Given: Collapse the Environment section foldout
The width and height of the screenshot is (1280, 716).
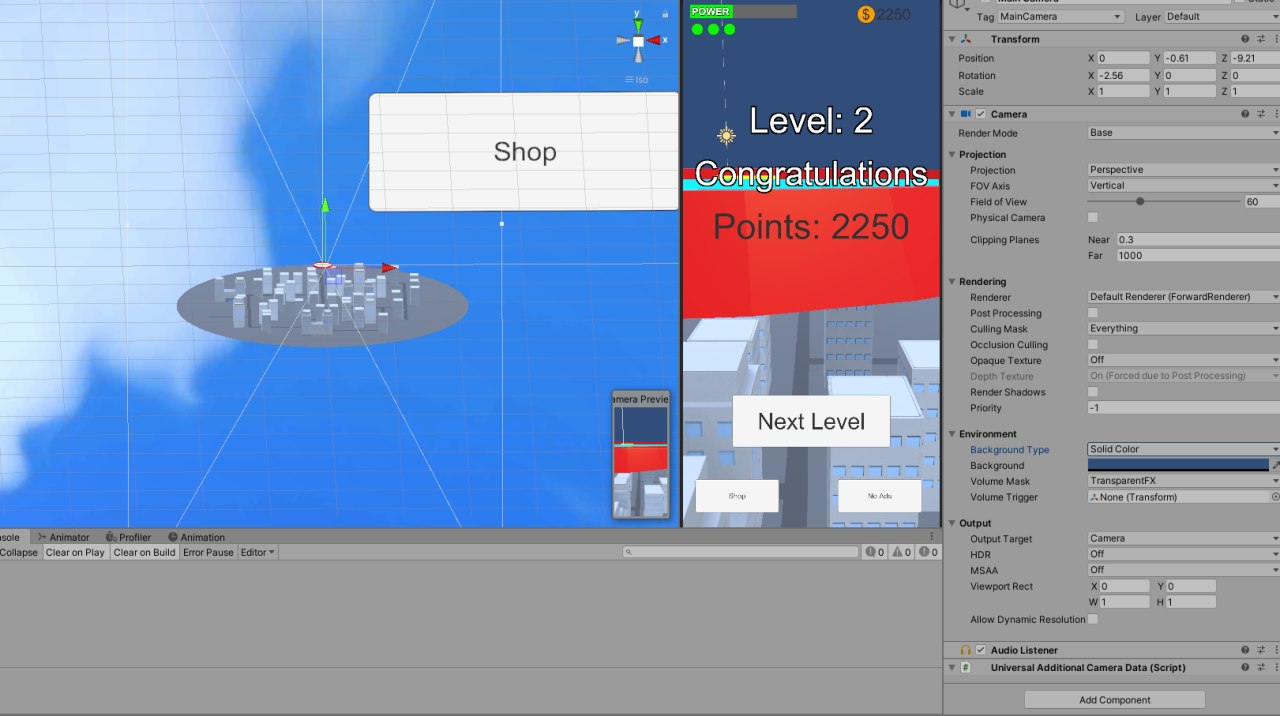Looking at the screenshot, I should click(951, 434).
